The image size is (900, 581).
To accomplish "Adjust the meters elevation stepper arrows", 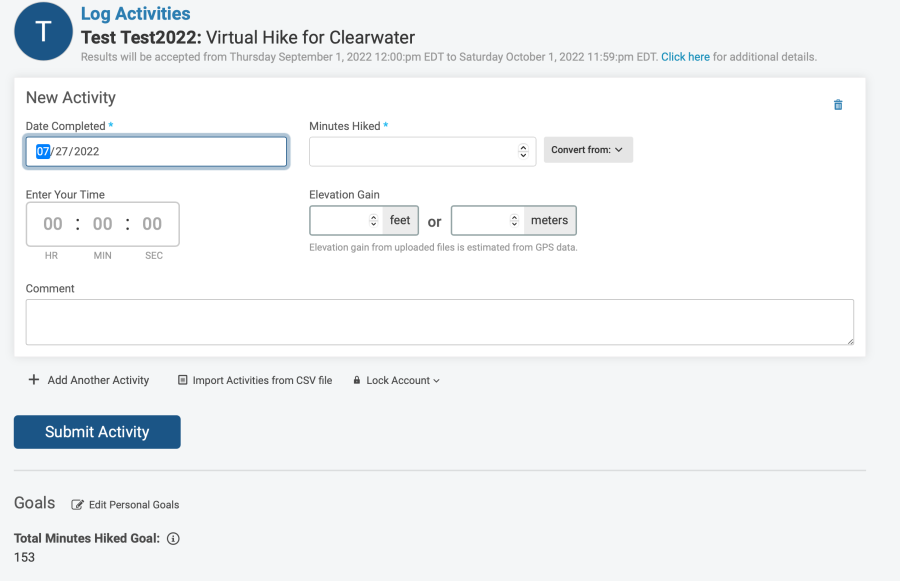I will (x=514, y=220).
